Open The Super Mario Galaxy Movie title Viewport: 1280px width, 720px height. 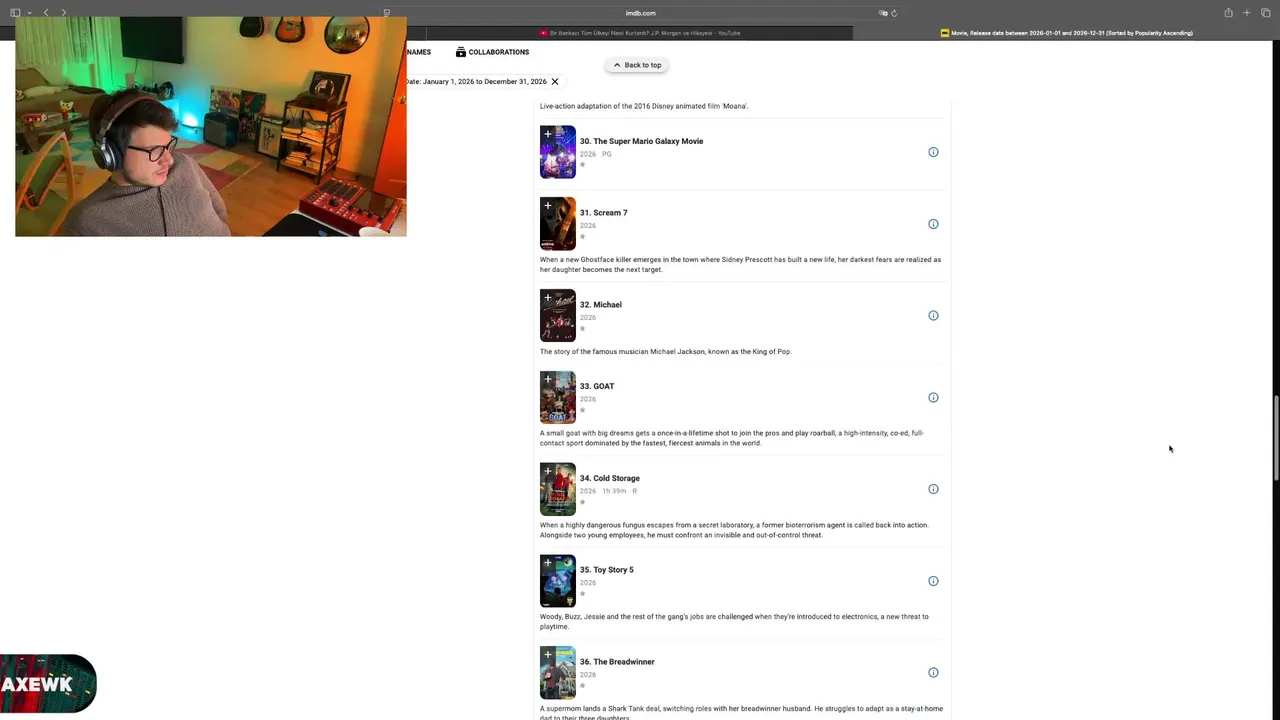641,141
